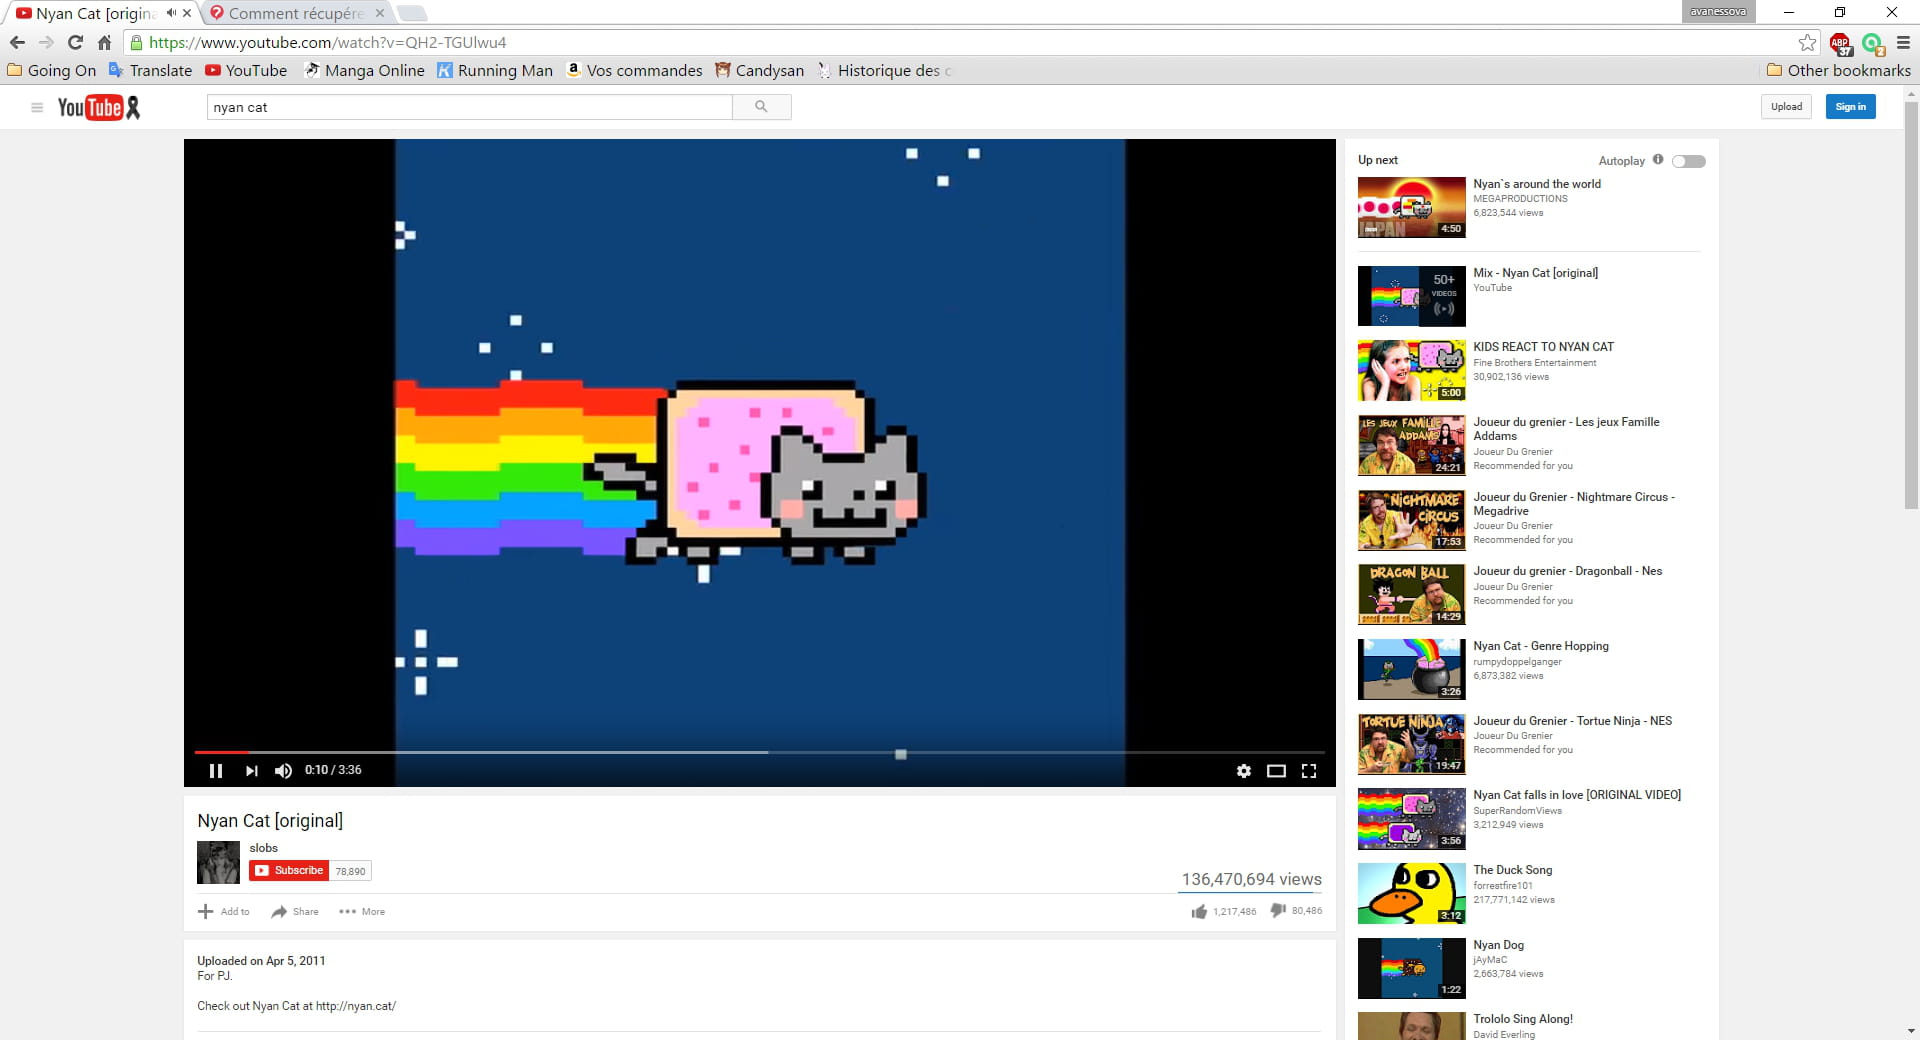Toggle Autoplay switch
Viewport: 1920px width, 1040px height.
click(1689, 161)
